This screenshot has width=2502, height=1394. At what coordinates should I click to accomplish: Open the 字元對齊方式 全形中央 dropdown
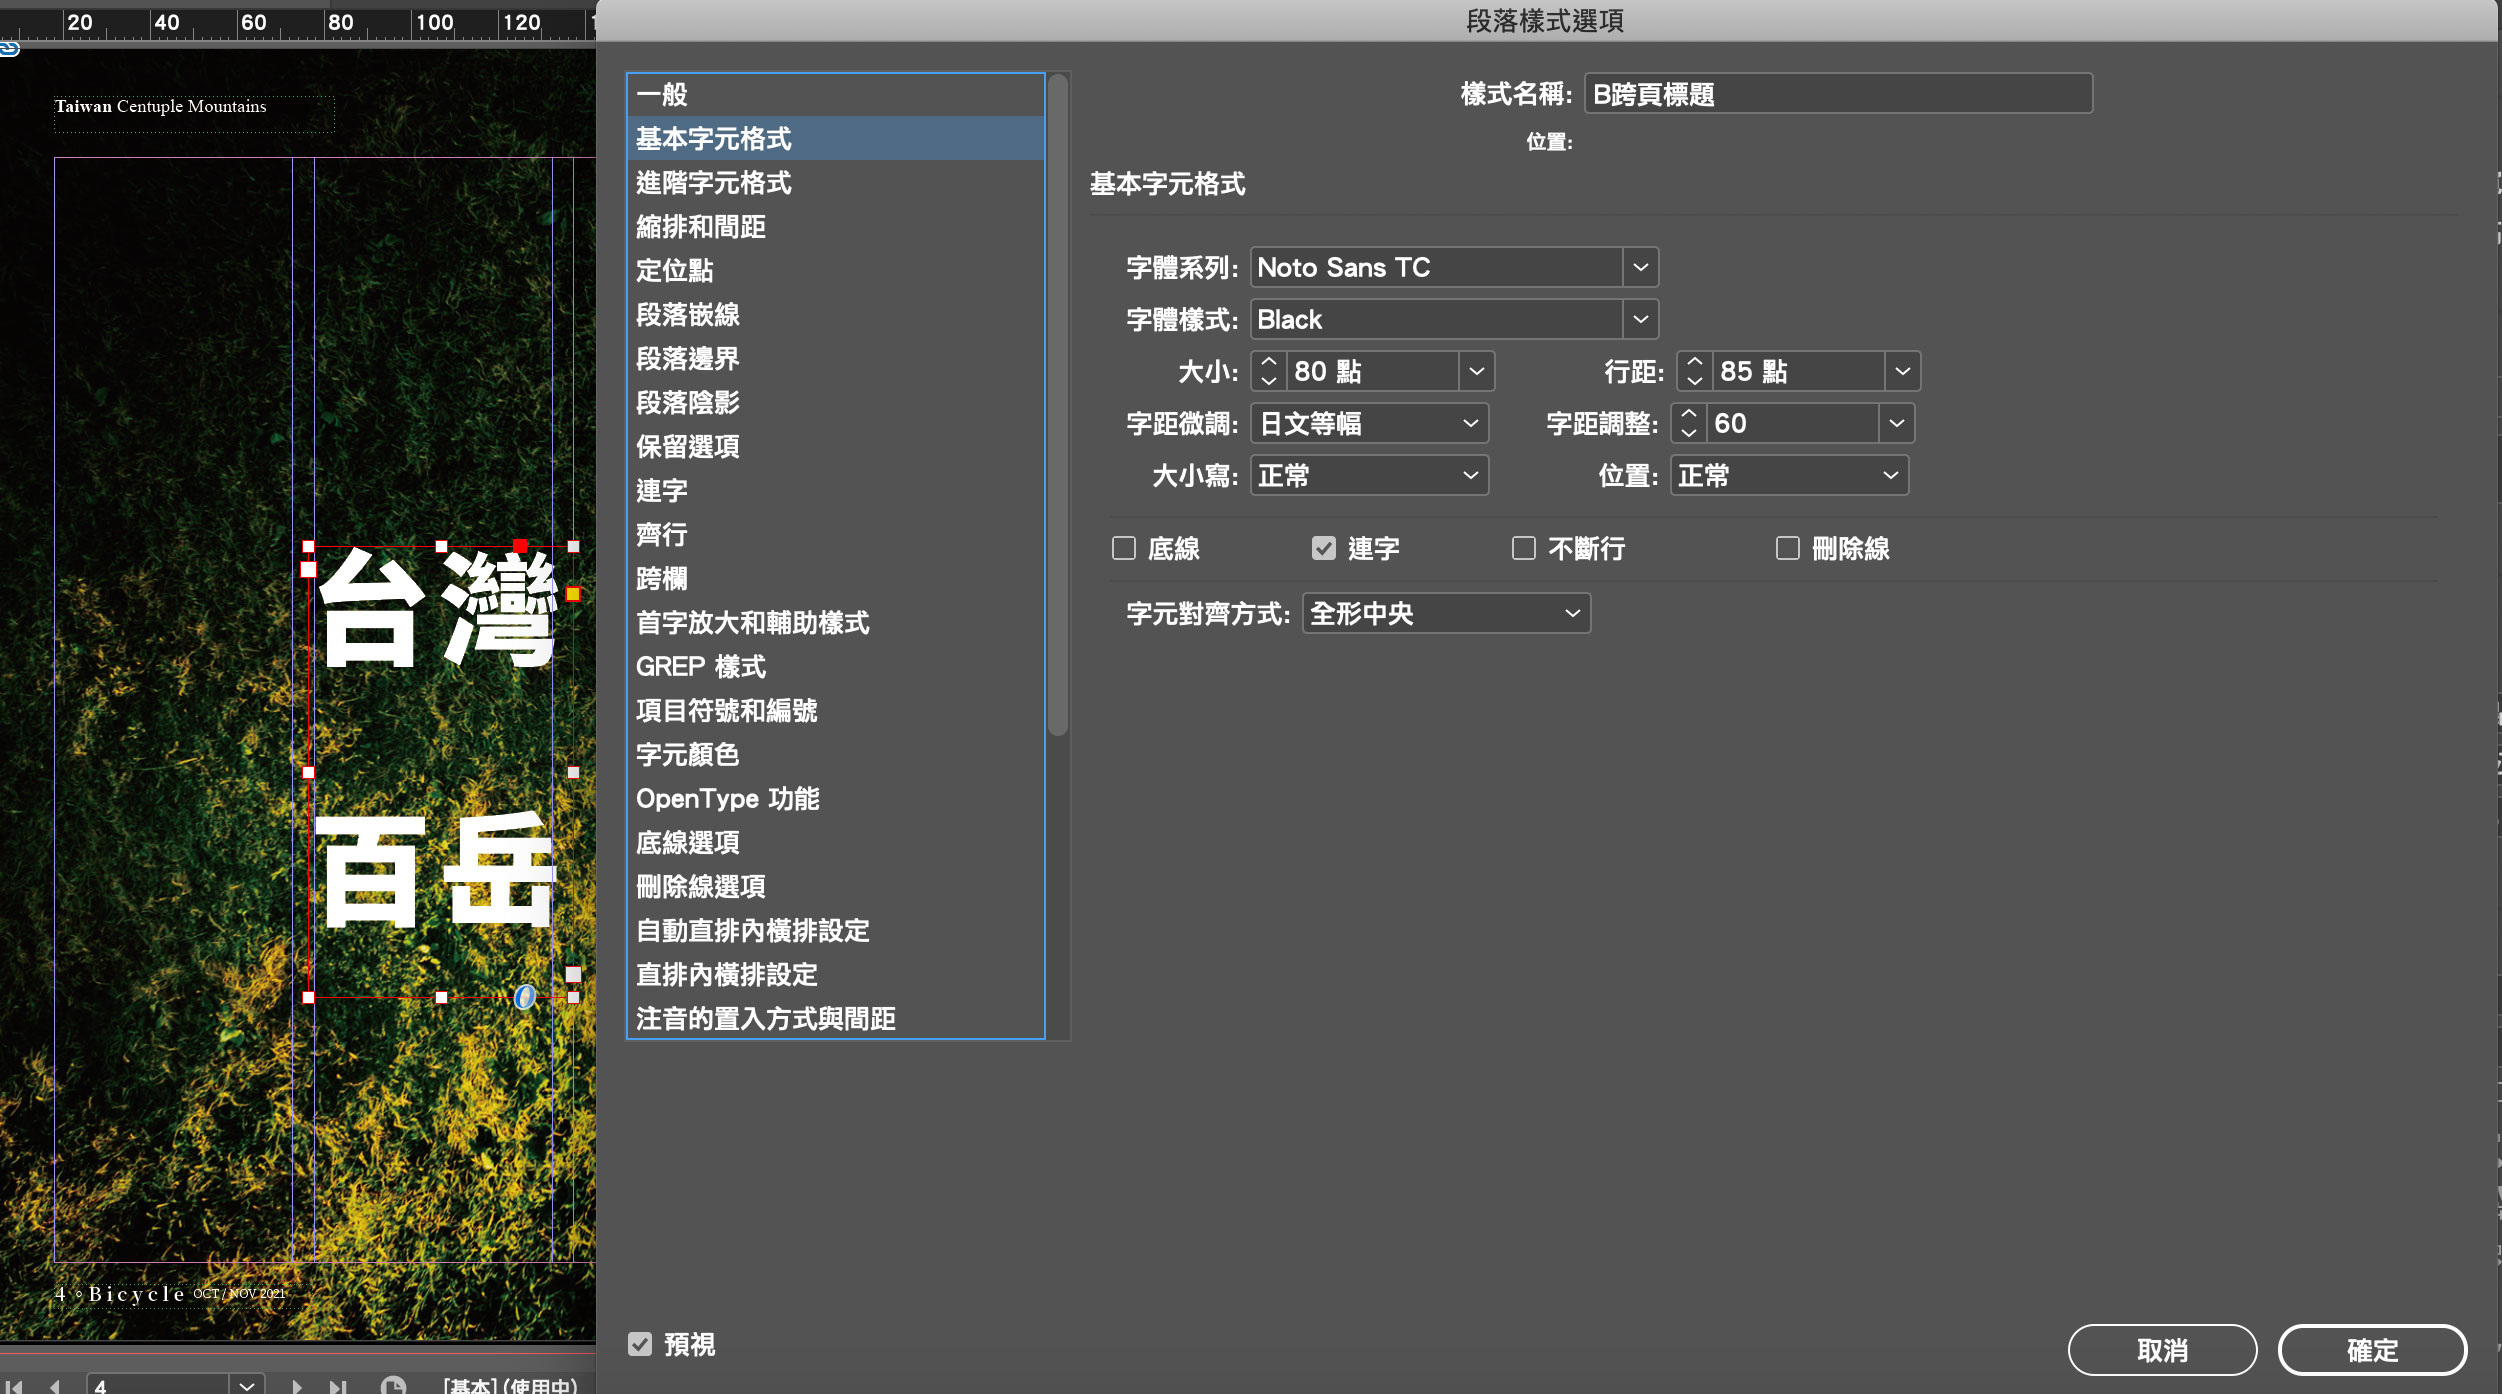click(1446, 613)
